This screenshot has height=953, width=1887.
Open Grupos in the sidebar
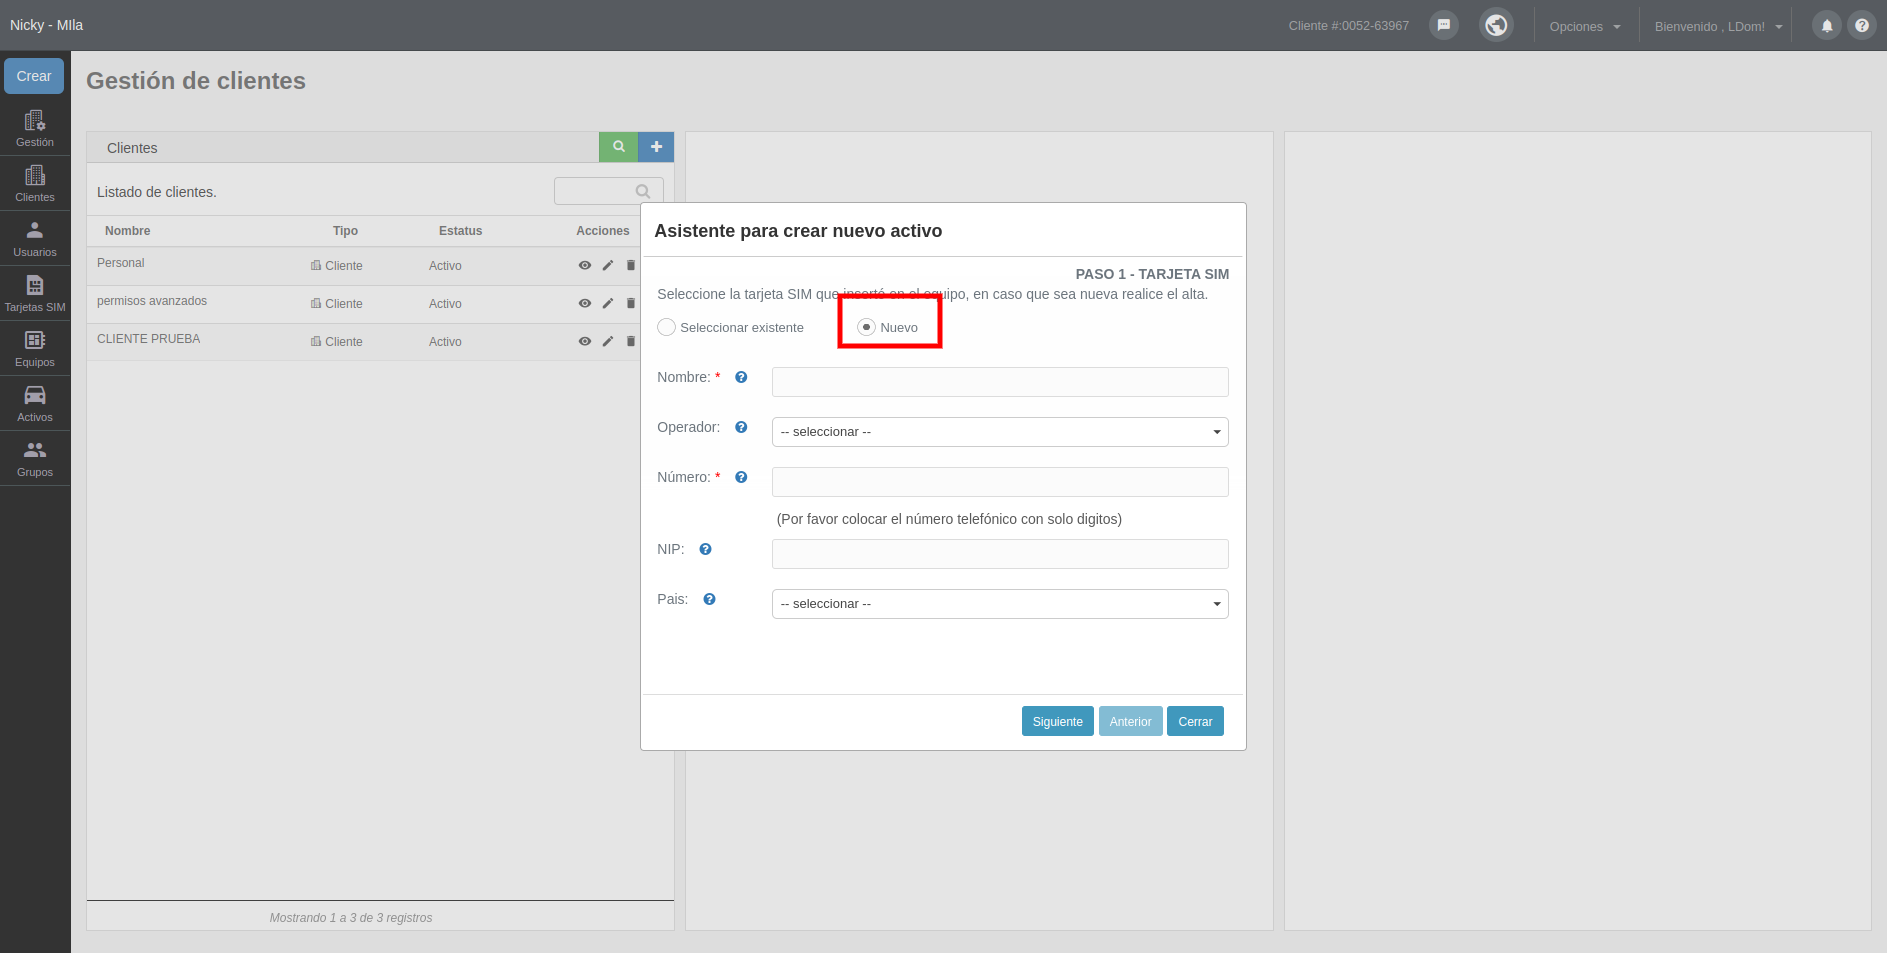click(35, 459)
